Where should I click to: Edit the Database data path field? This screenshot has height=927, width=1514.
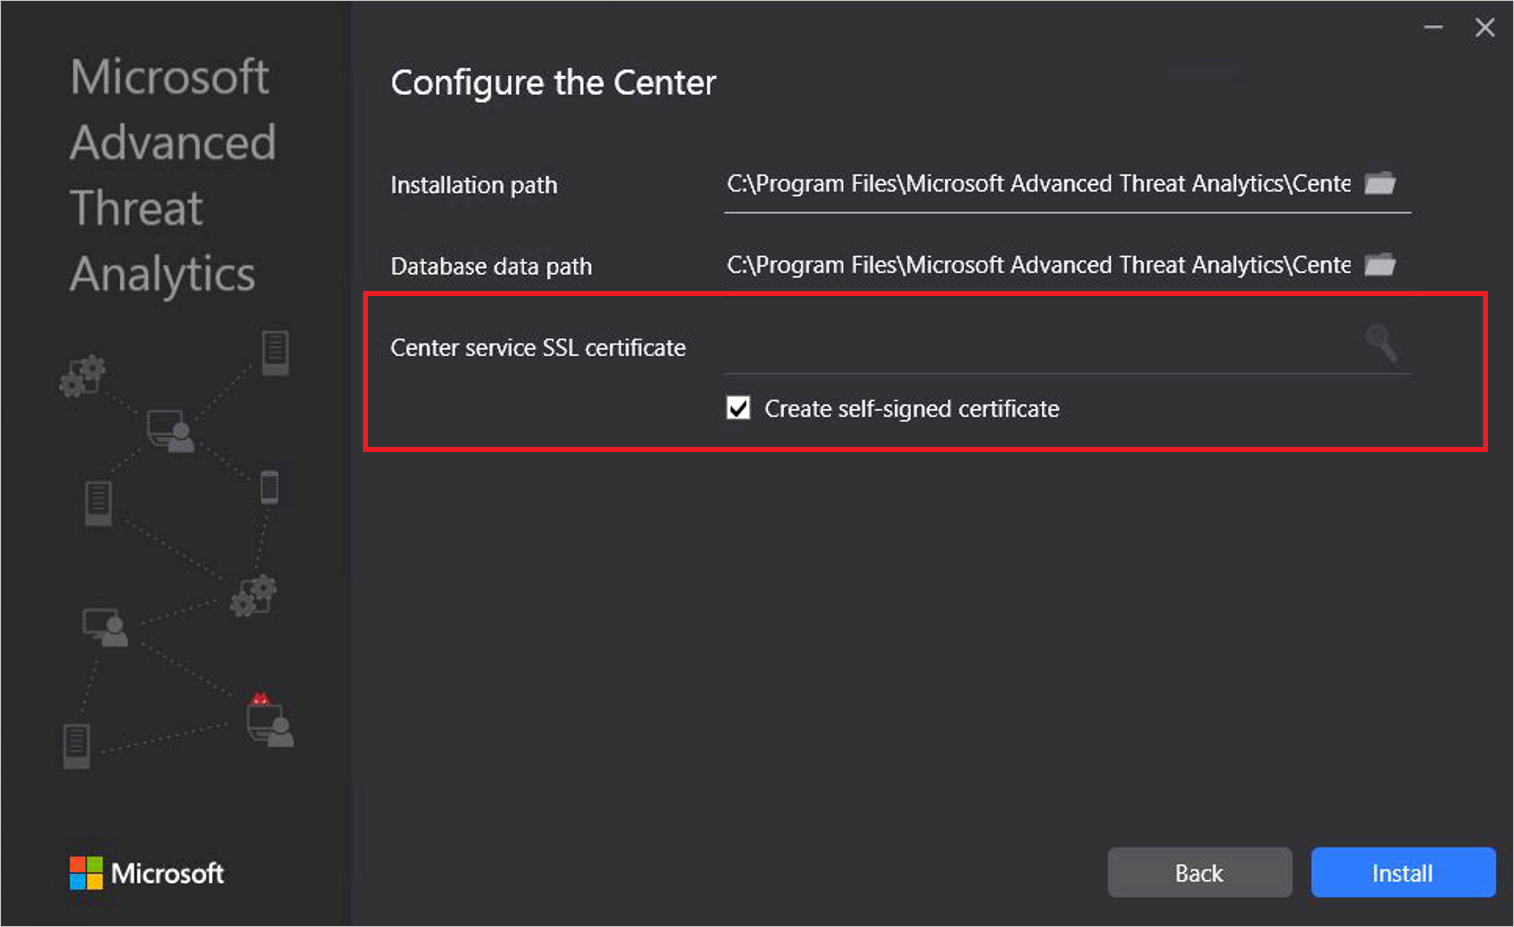coord(1039,265)
